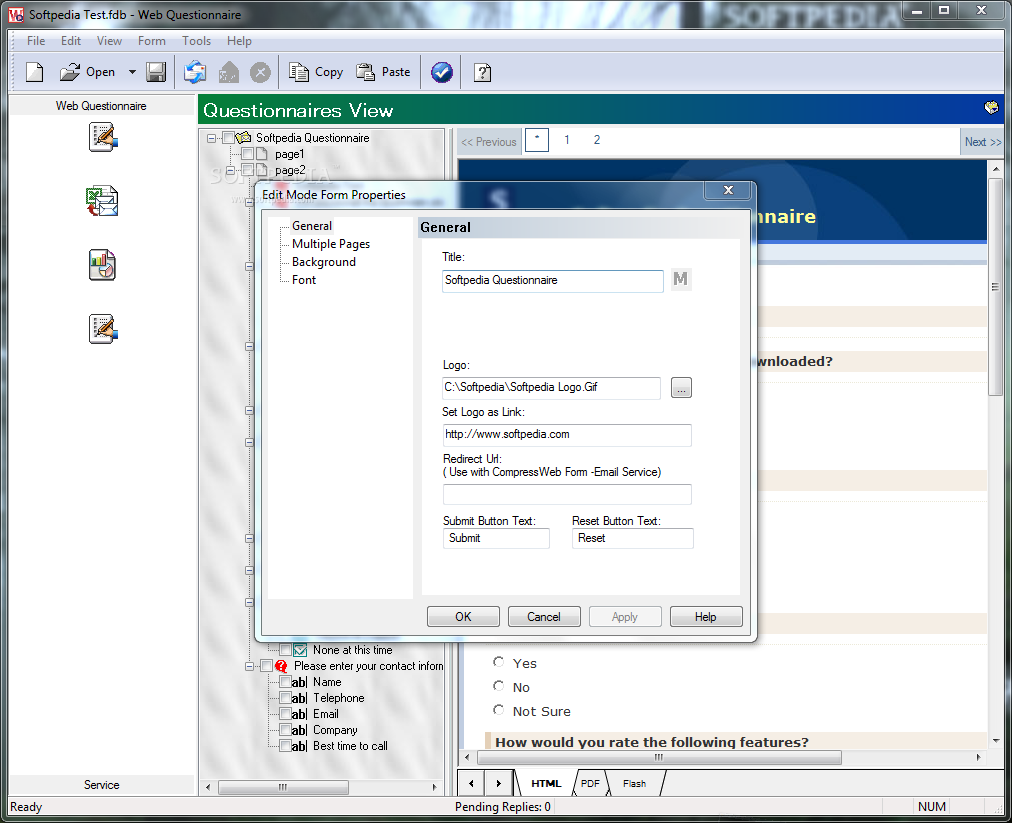Open the File menu

[x=36, y=41]
